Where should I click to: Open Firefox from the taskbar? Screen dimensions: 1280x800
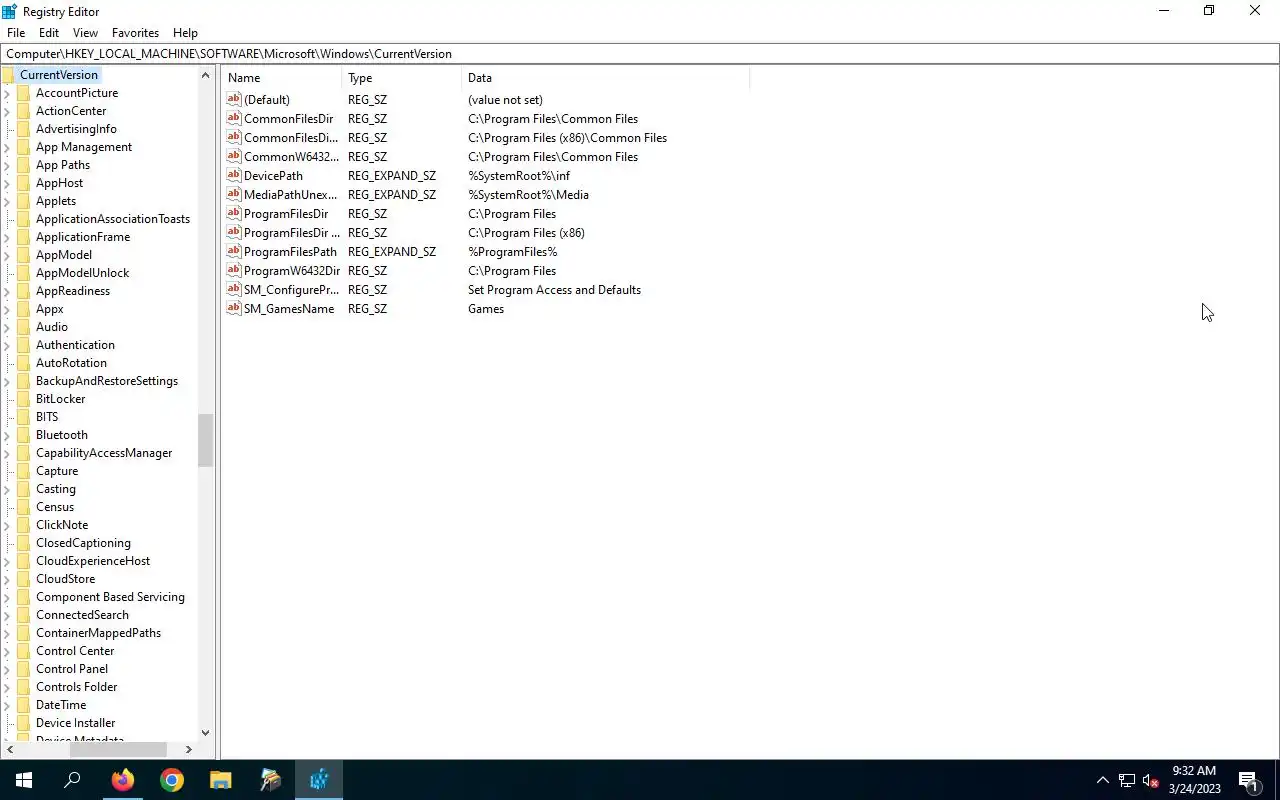[x=123, y=780]
